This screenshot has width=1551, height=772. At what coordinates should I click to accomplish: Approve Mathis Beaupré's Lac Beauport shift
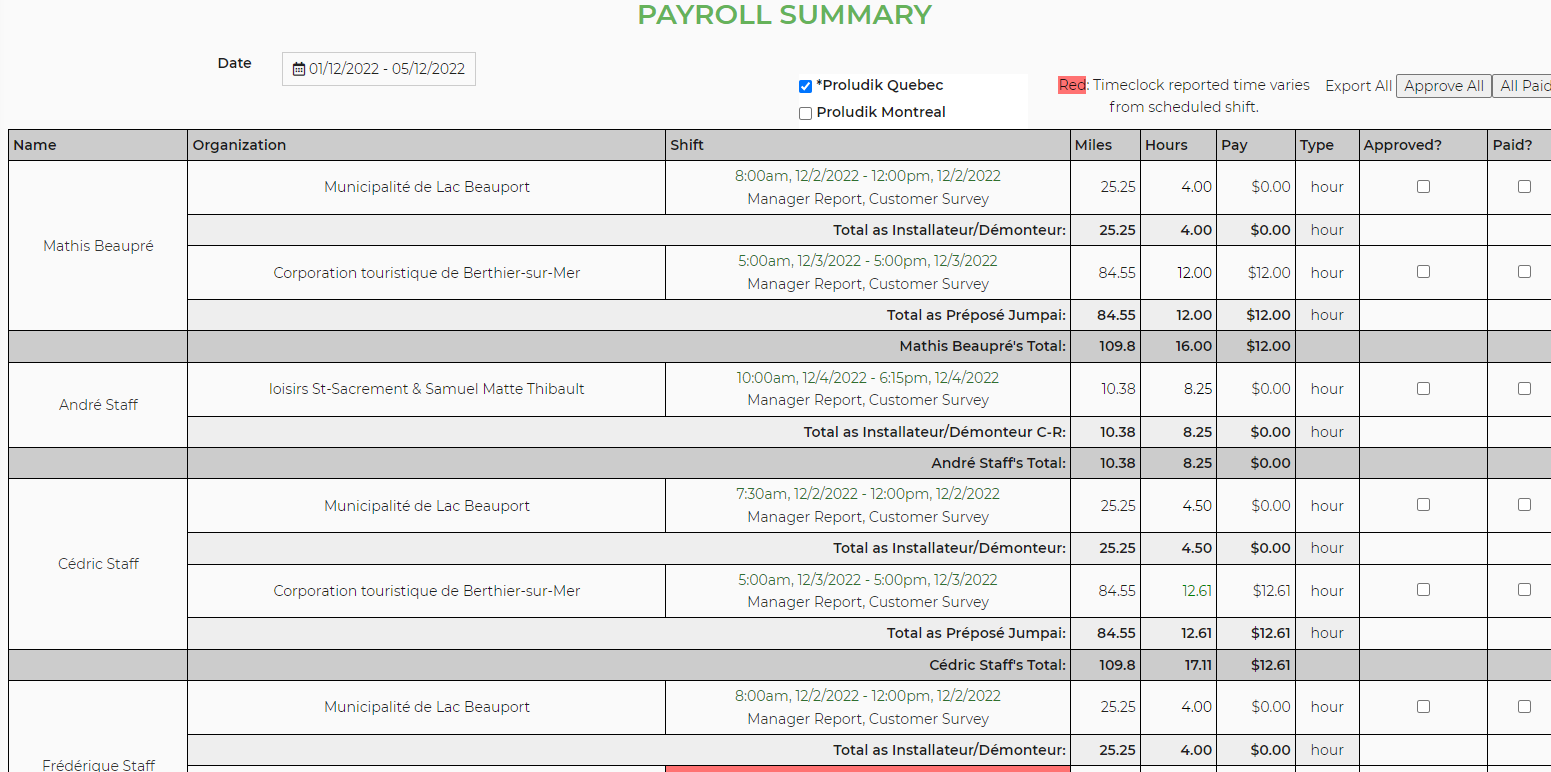pos(1423,186)
